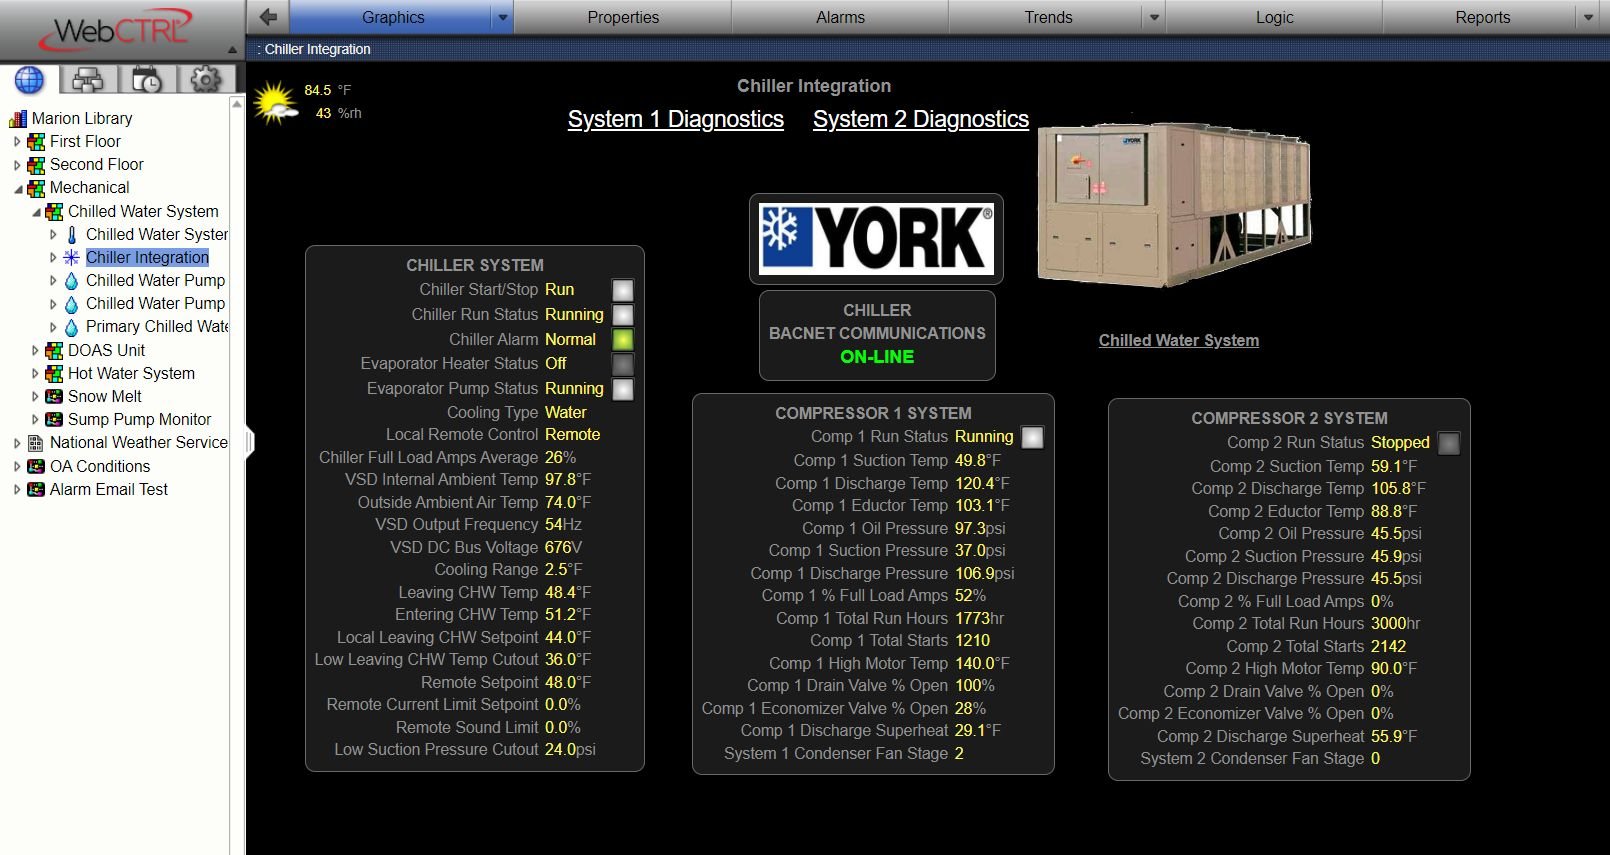Click the York chiller unit image
Screen dimensions: 1610x855
[1175, 205]
